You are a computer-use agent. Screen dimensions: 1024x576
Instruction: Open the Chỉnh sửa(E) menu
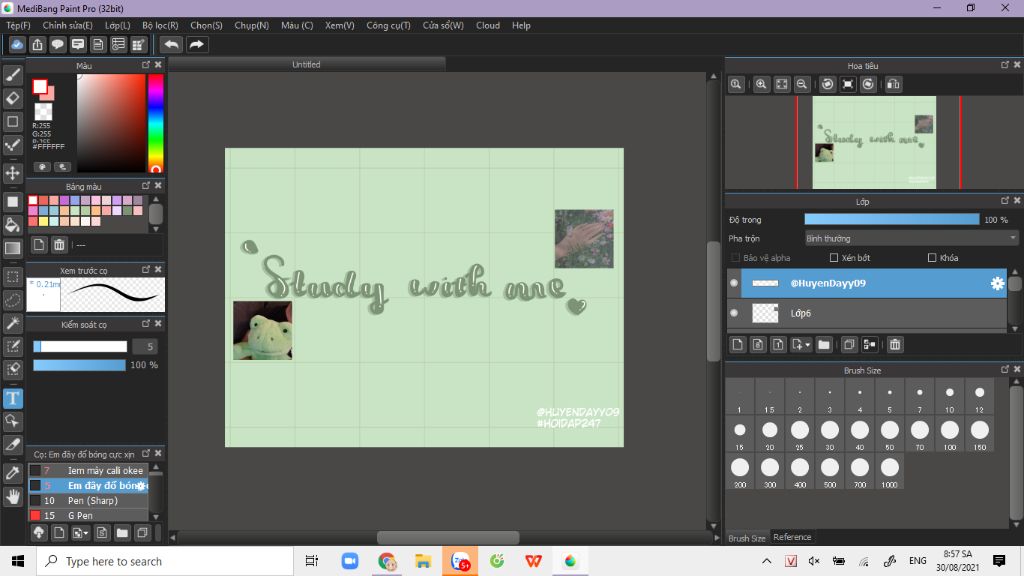[67, 25]
